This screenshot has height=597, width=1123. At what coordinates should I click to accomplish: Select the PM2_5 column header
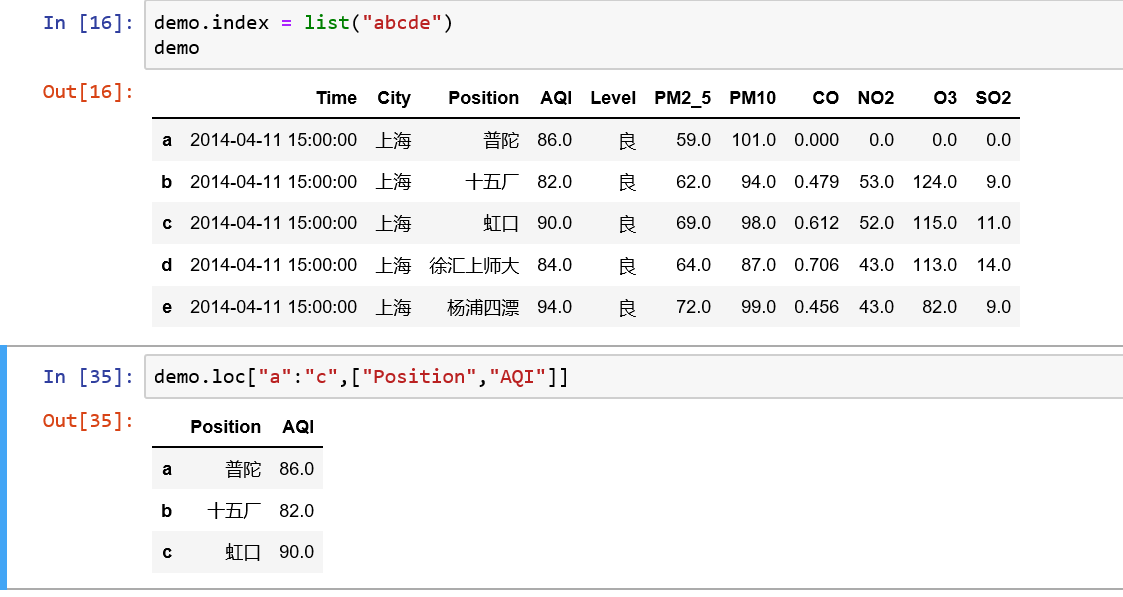point(682,98)
